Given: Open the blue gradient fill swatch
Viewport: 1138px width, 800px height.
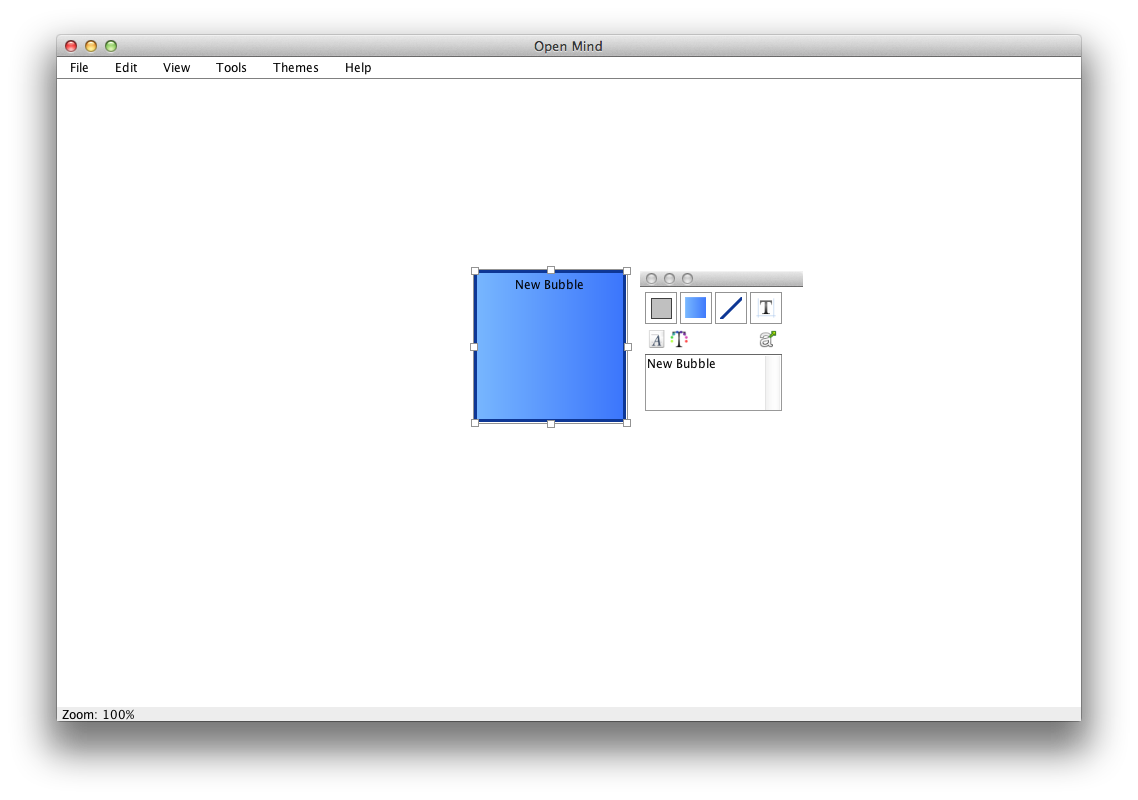Looking at the screenshot, I should (695, 308).
